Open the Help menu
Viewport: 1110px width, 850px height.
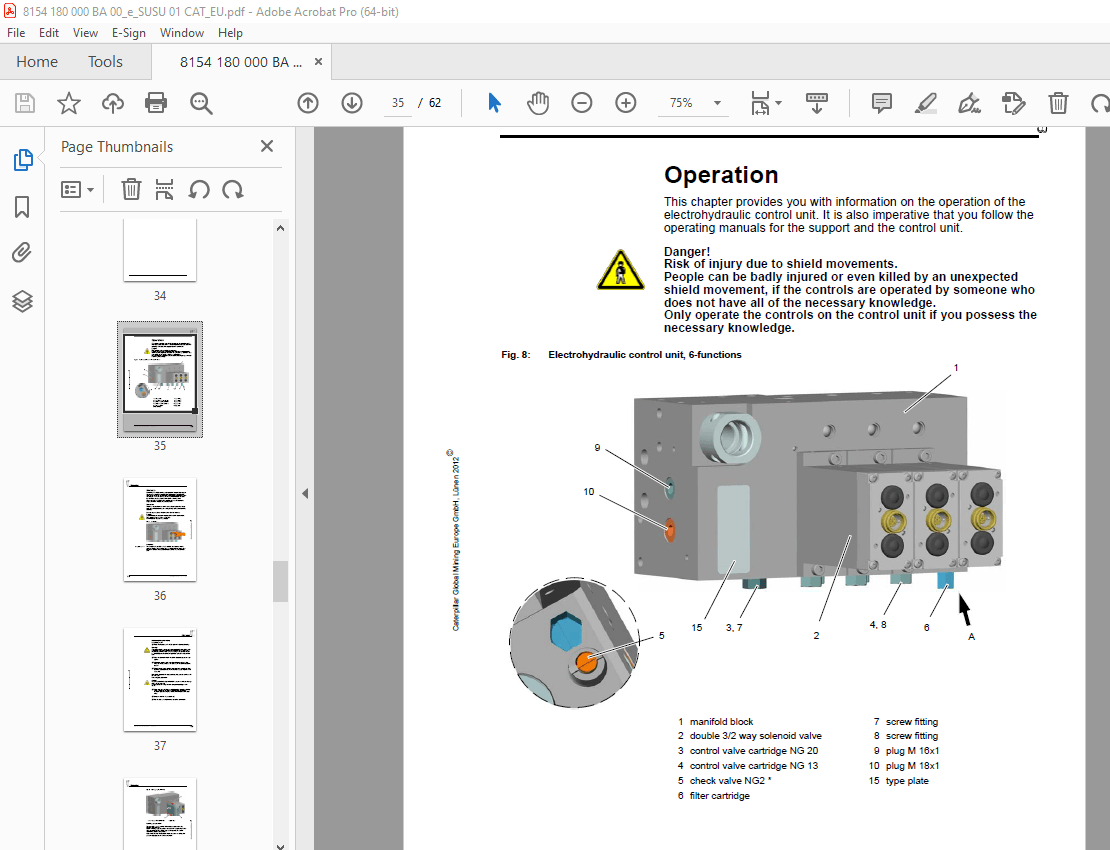230,33
